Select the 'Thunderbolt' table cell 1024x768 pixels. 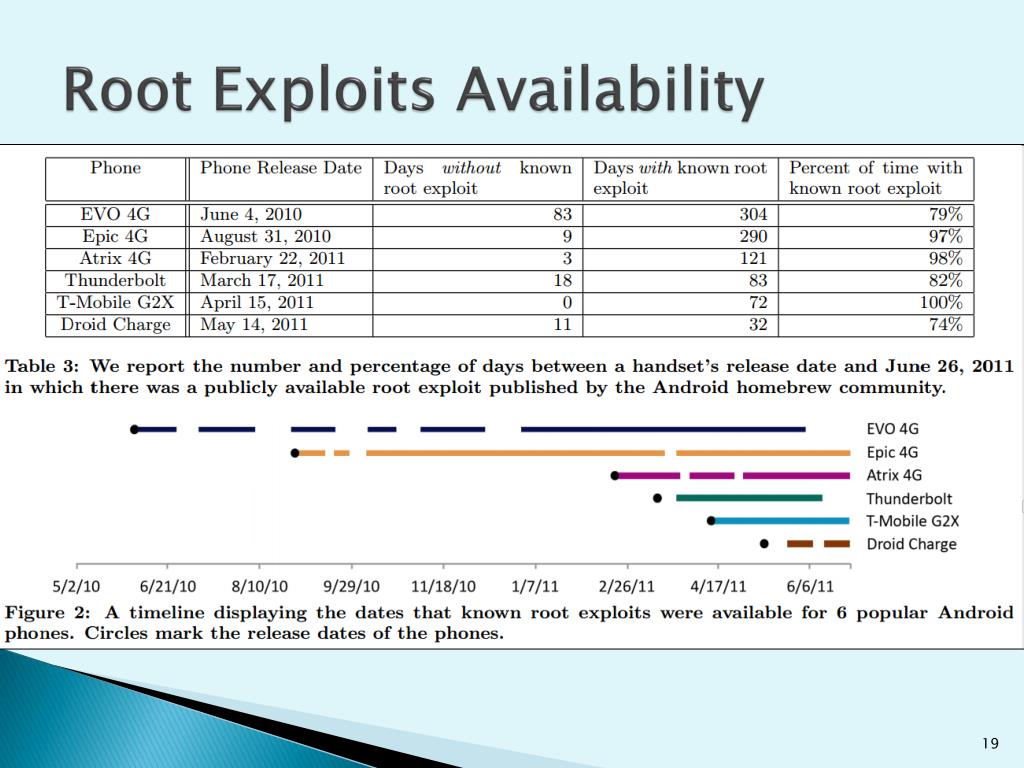[x=116, y=281]
